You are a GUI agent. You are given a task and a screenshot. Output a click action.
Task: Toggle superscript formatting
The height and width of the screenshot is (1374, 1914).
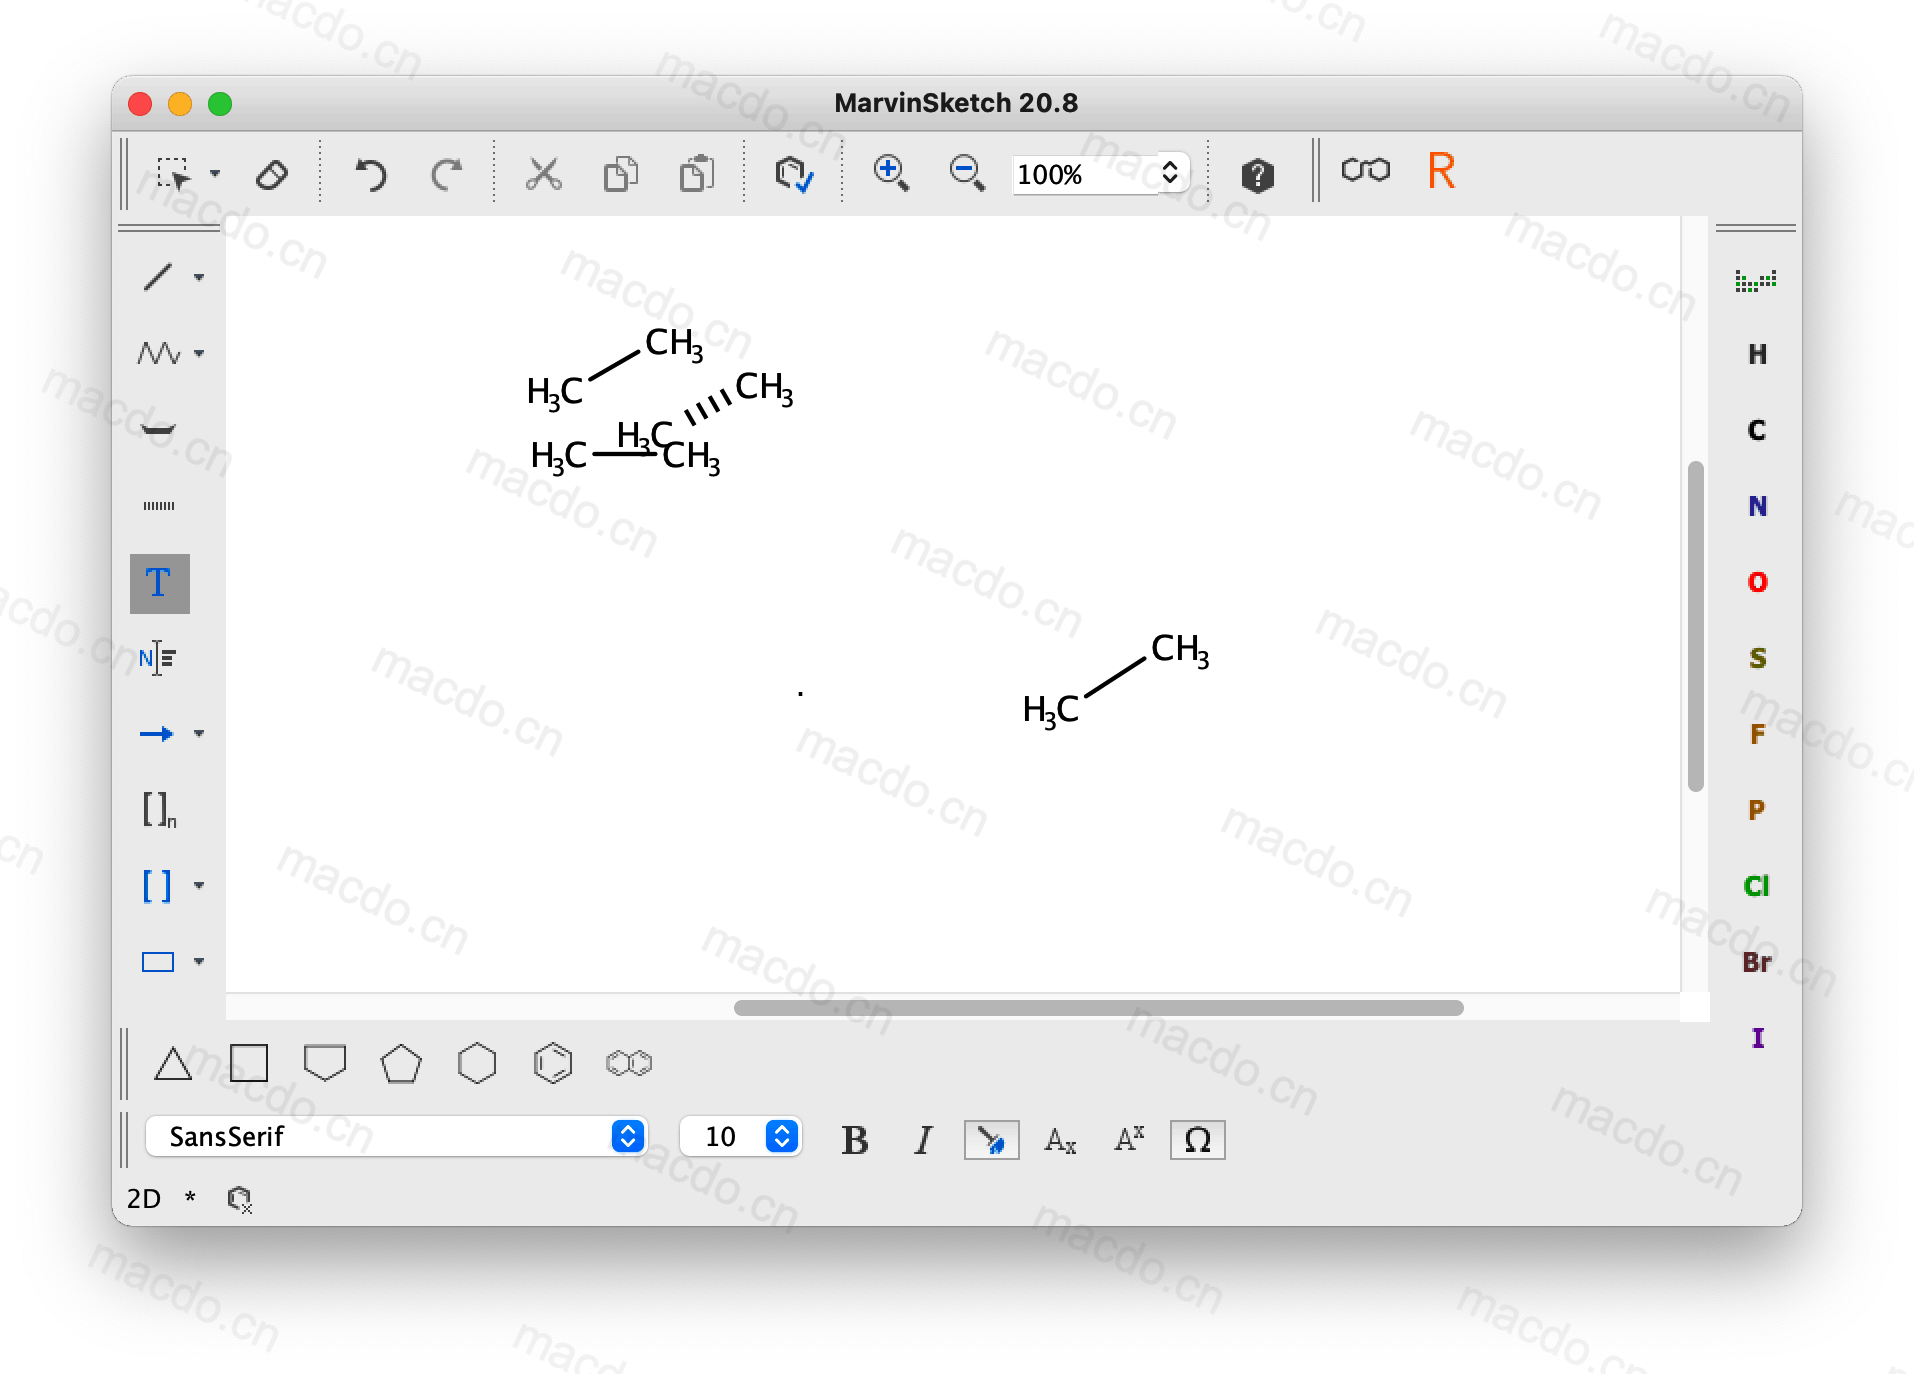[x=1129, y=1139]
